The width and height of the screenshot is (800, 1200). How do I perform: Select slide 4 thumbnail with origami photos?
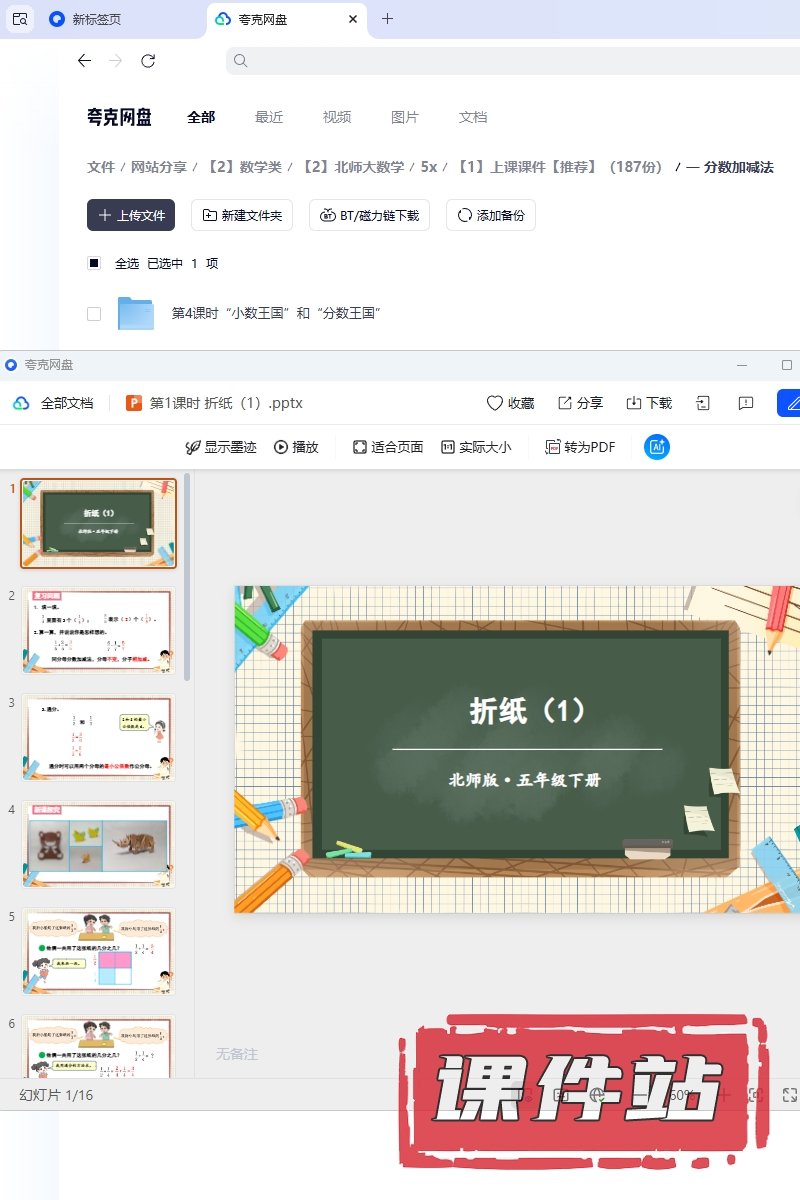coord(98,845)
